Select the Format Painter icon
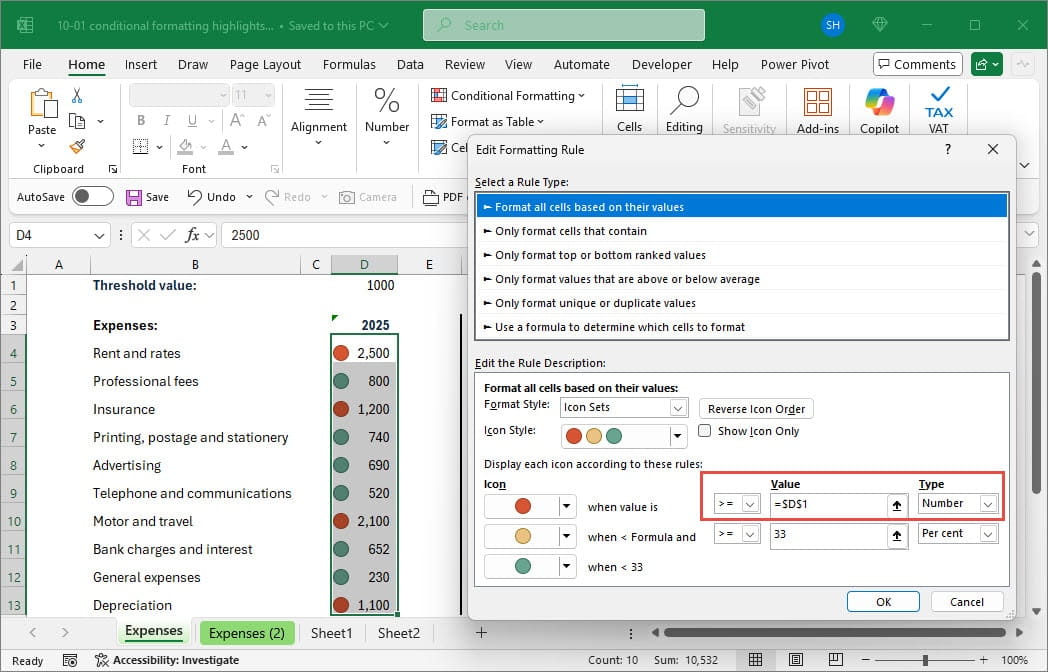The image size is (1048, 672). [x=76, y=147]
